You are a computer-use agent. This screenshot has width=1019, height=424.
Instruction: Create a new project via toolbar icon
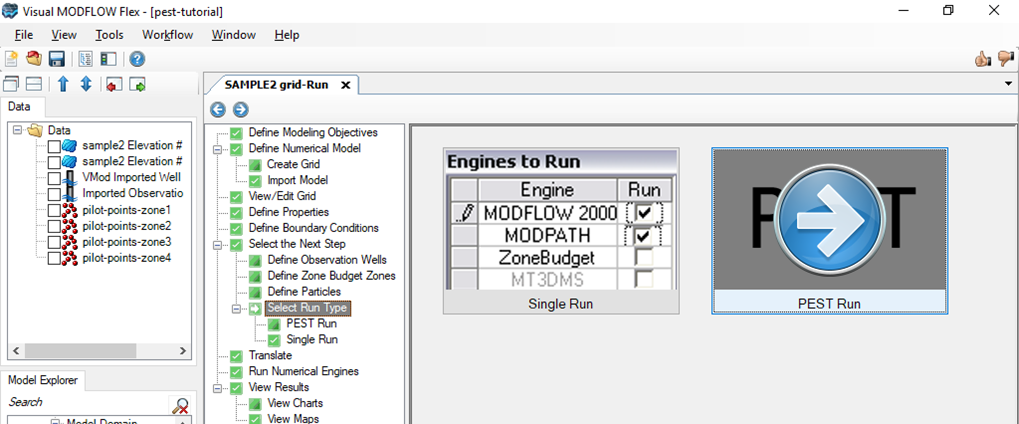coord(11,59)
